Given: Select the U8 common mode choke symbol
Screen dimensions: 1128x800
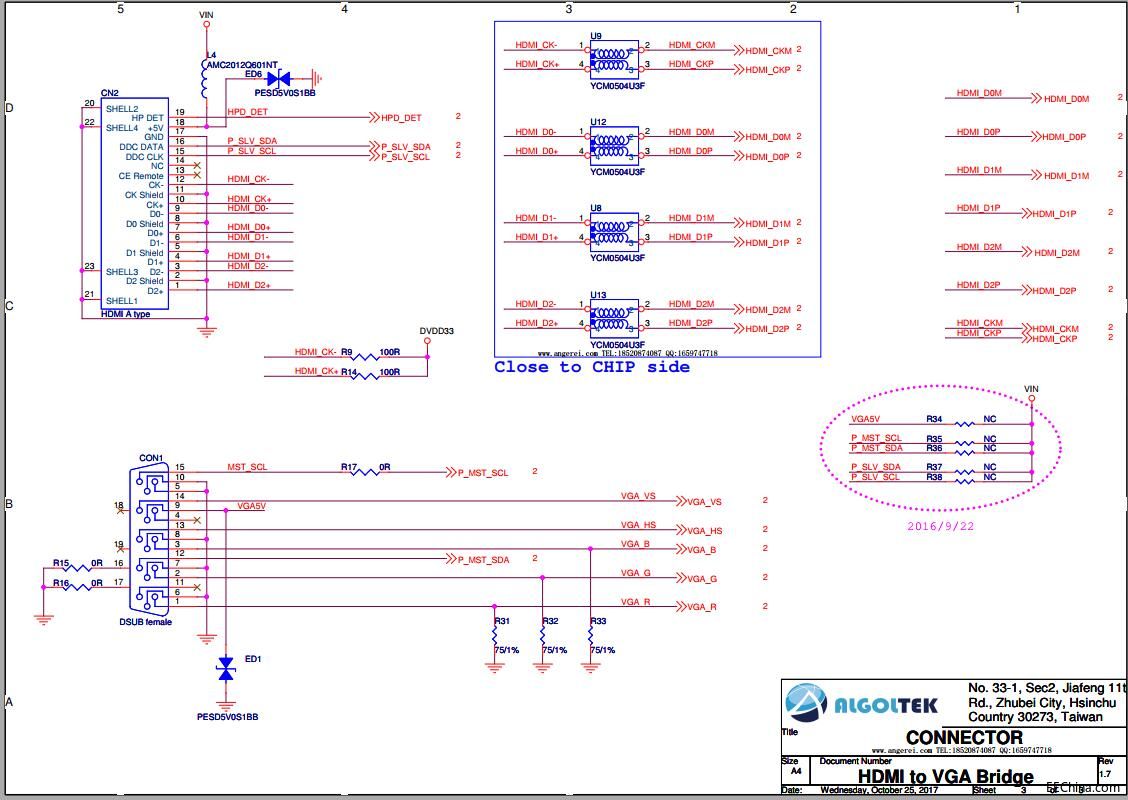Looking at the screenshot, I should (614, 232).
